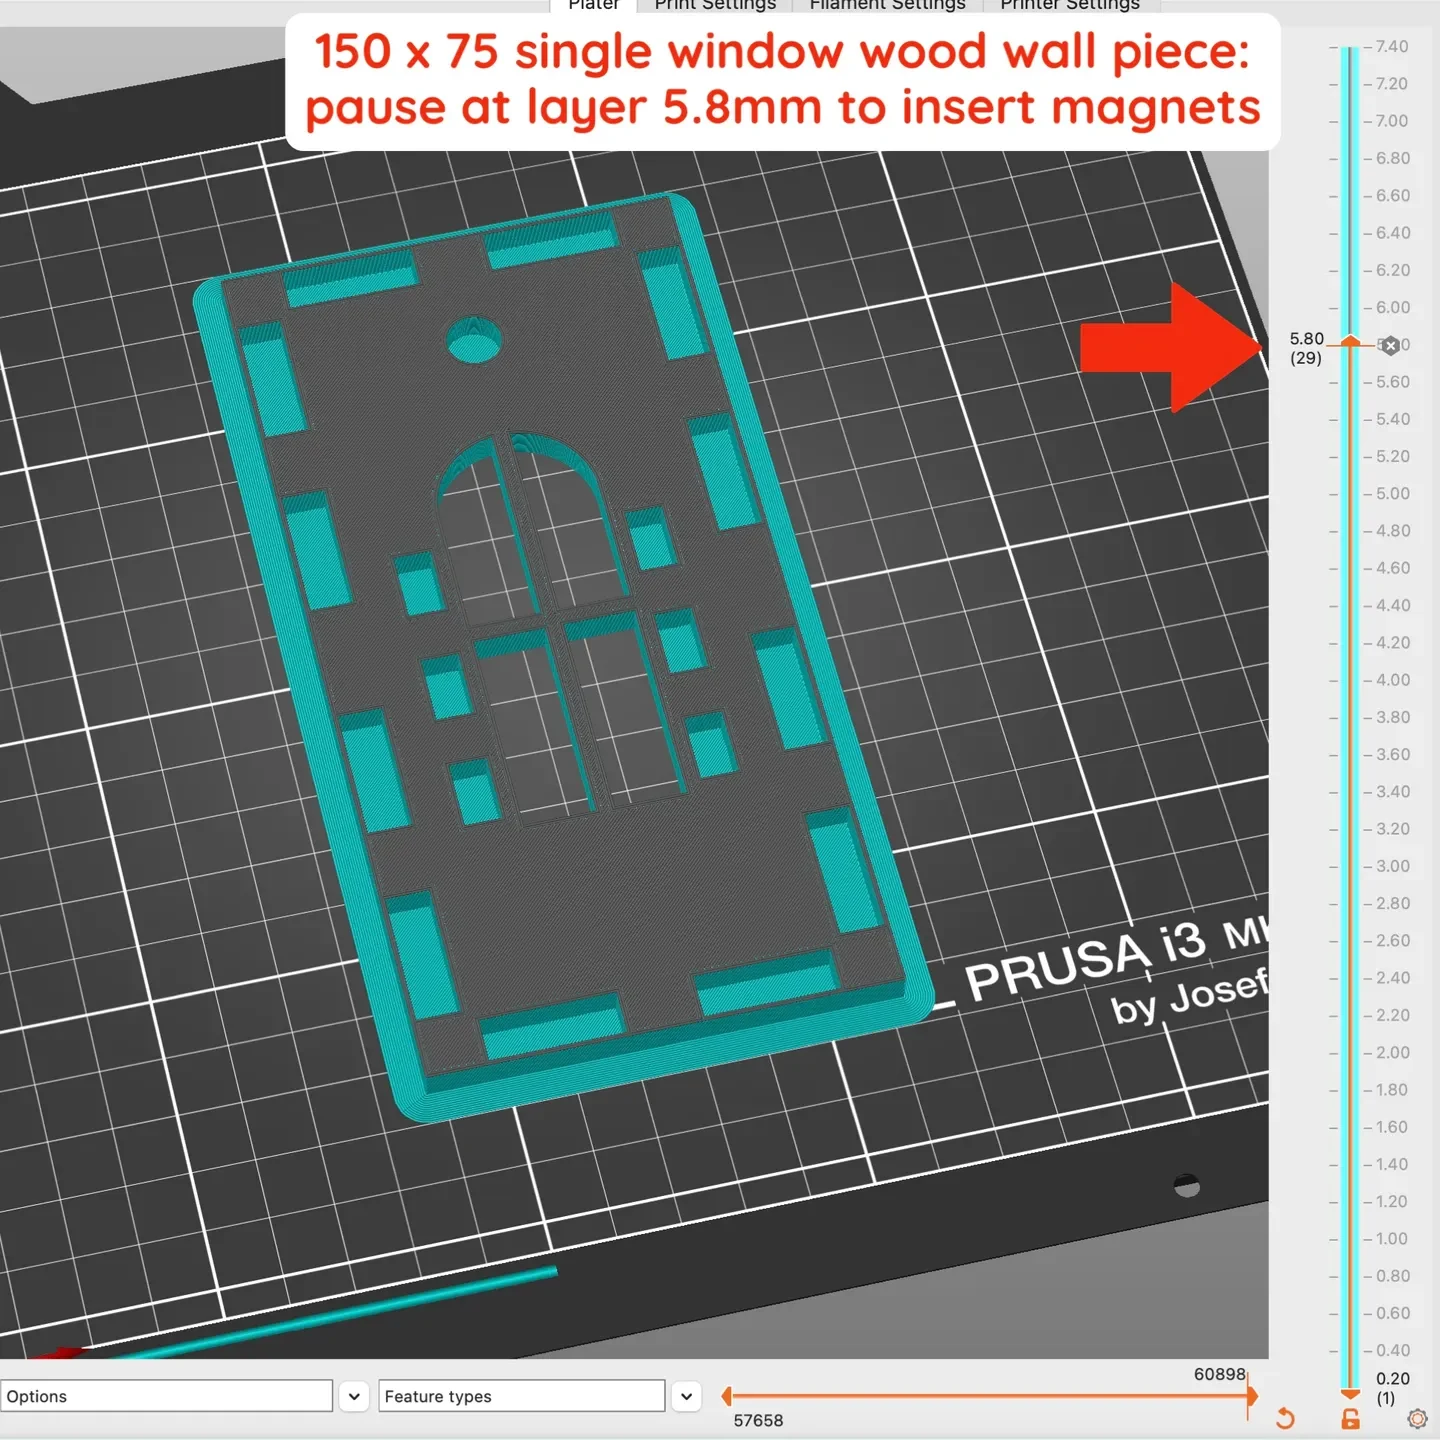1440x1440 pixels.
Task: Click the left thumb of horizontal move slider
Action: pos(727,1396)
